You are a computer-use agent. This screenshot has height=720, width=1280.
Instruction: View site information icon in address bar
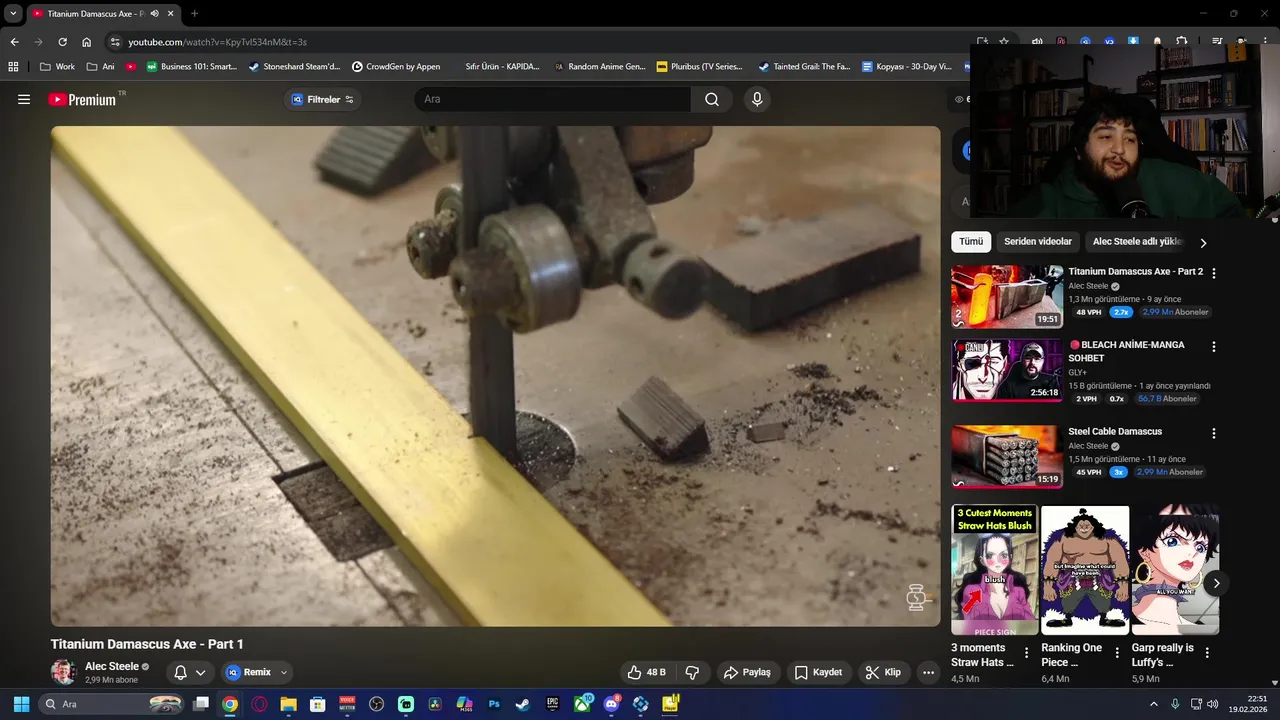click(x=115, y=42)
